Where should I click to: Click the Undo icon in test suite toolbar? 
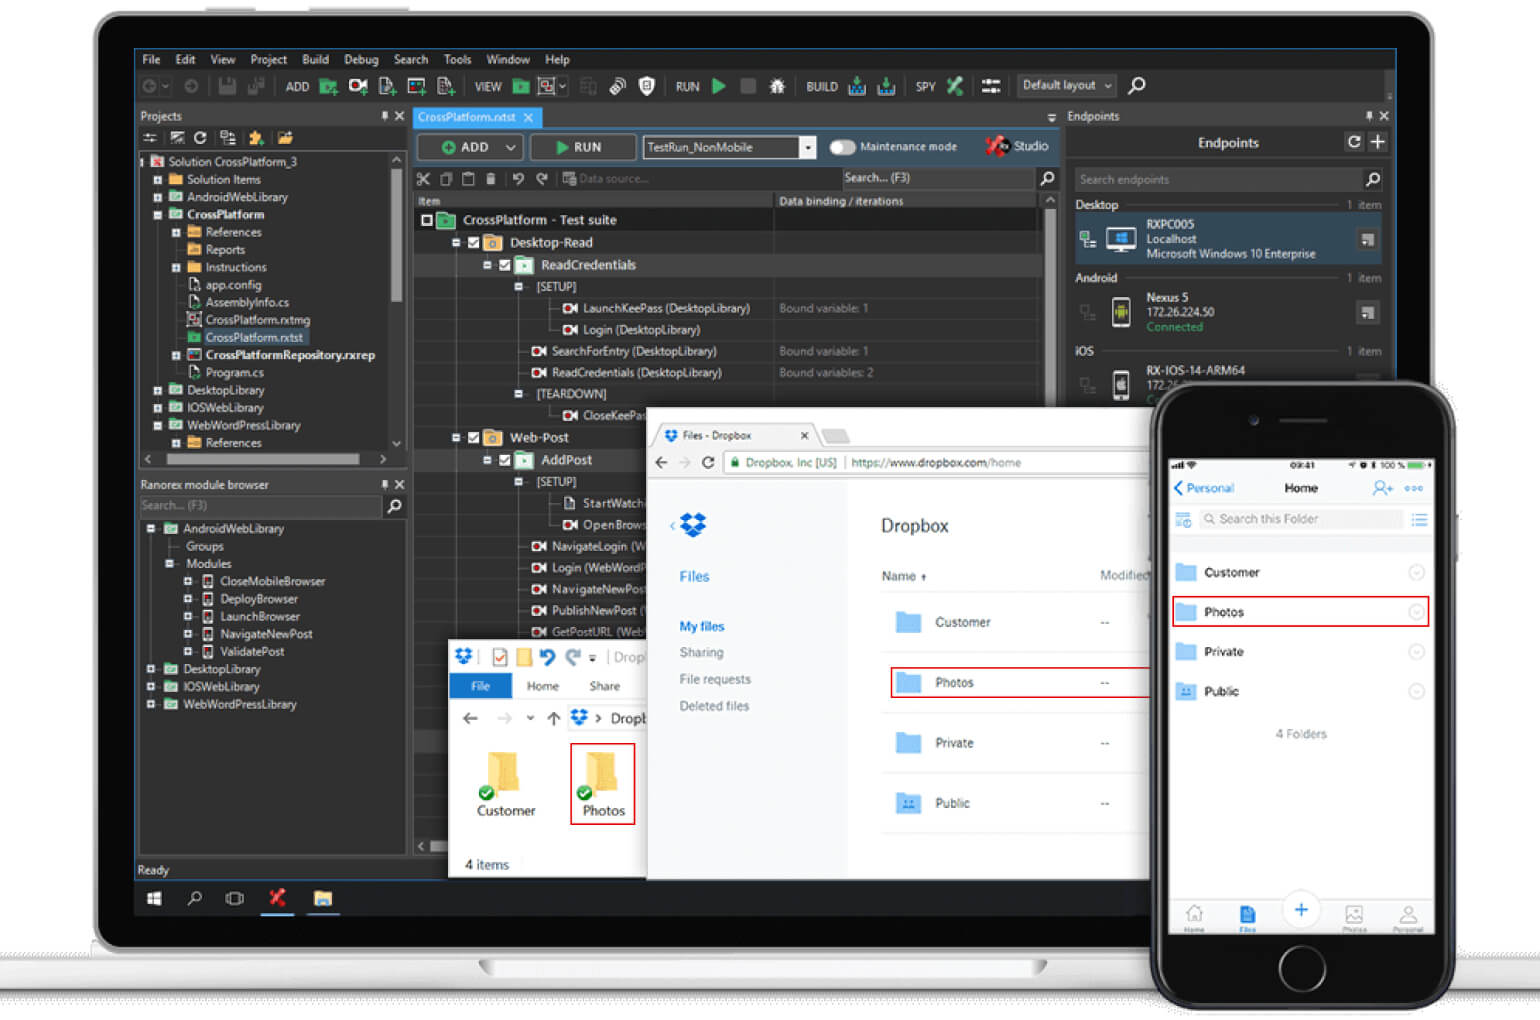point(518,178)
